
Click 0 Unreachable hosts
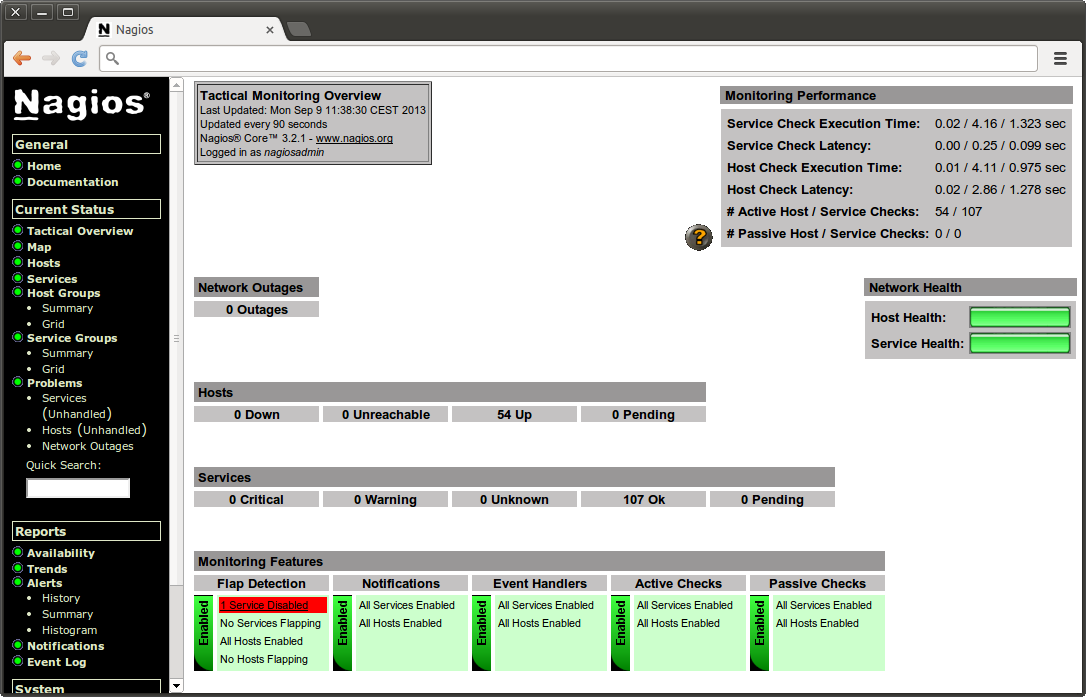[386, 415]
